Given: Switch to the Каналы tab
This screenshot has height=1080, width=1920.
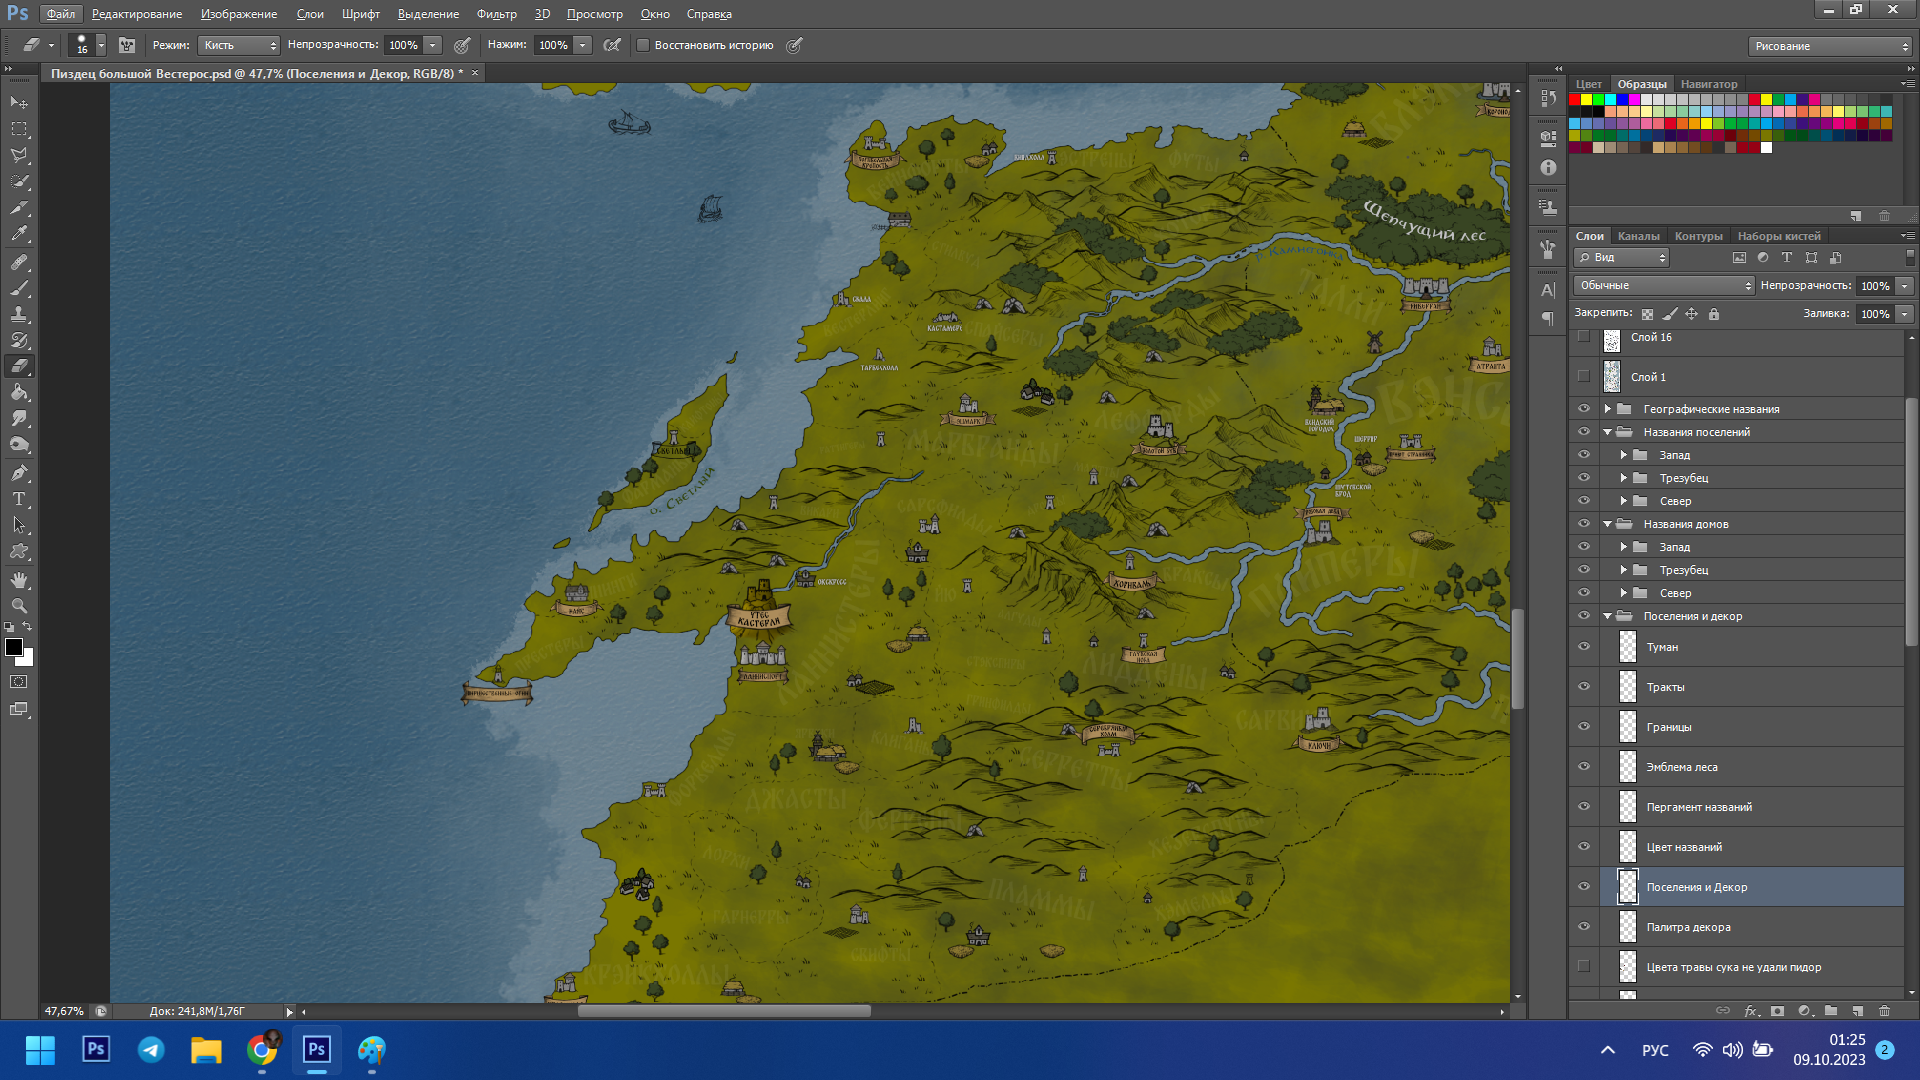Looking at the screenshot, I should pyautogui.click(x=1638, y=236).
